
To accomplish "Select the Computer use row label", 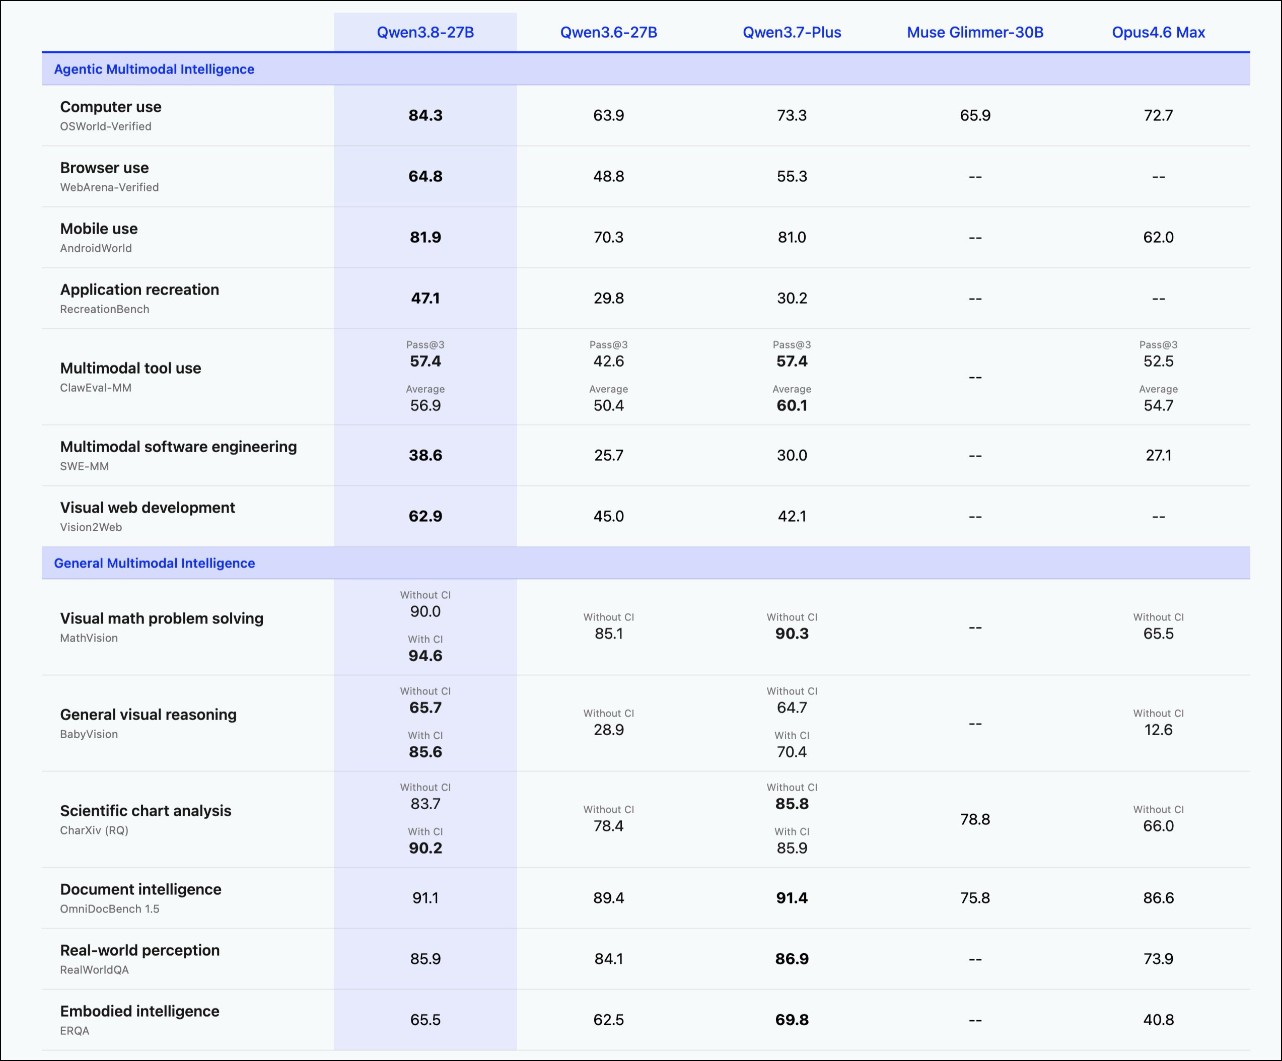I will (111, 107).
